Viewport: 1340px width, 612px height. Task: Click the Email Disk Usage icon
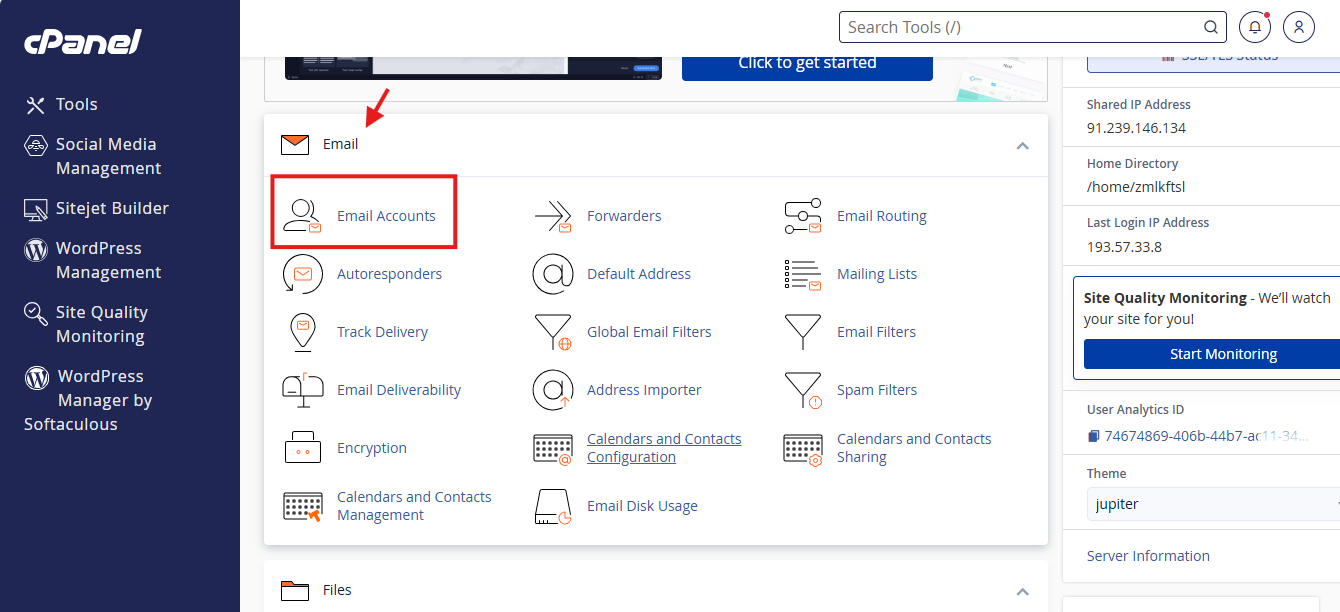pyautogui.click(x=552, y=506)
